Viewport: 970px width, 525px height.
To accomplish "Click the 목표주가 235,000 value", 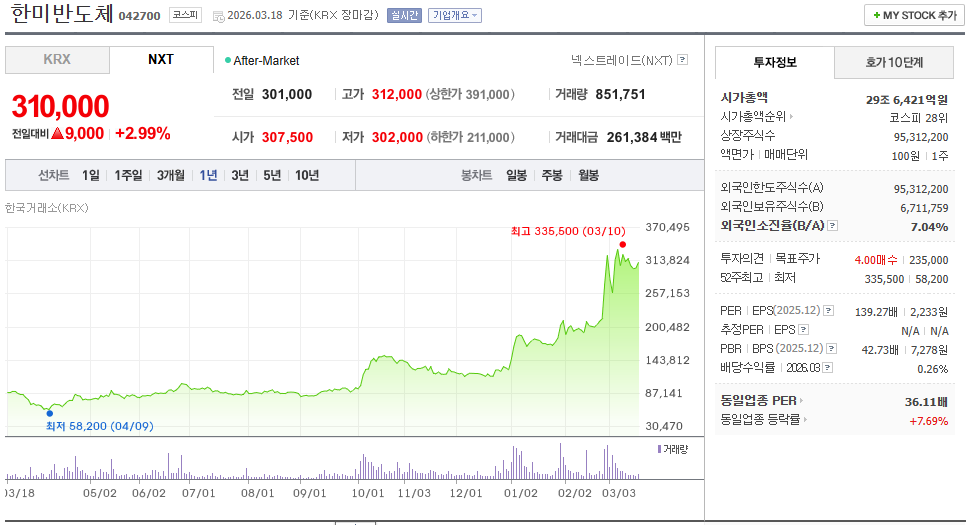I will pos(929,260).
